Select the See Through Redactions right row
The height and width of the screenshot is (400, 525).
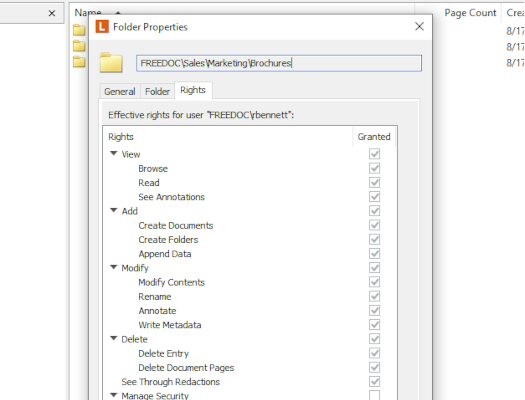(x=170, y=382)
